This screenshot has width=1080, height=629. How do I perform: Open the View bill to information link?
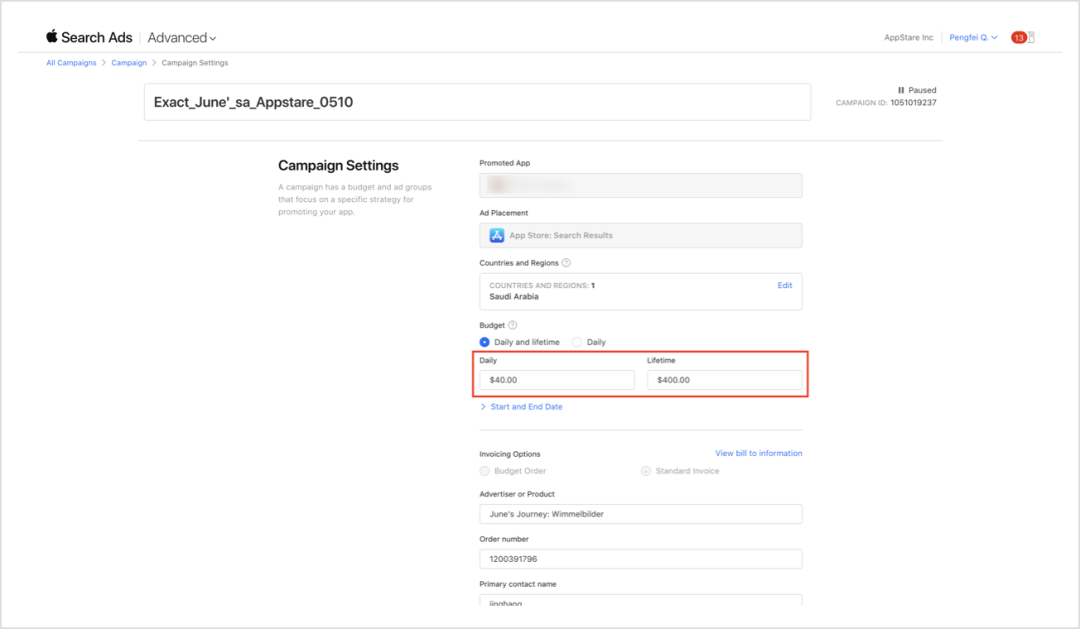click(758, 454)
